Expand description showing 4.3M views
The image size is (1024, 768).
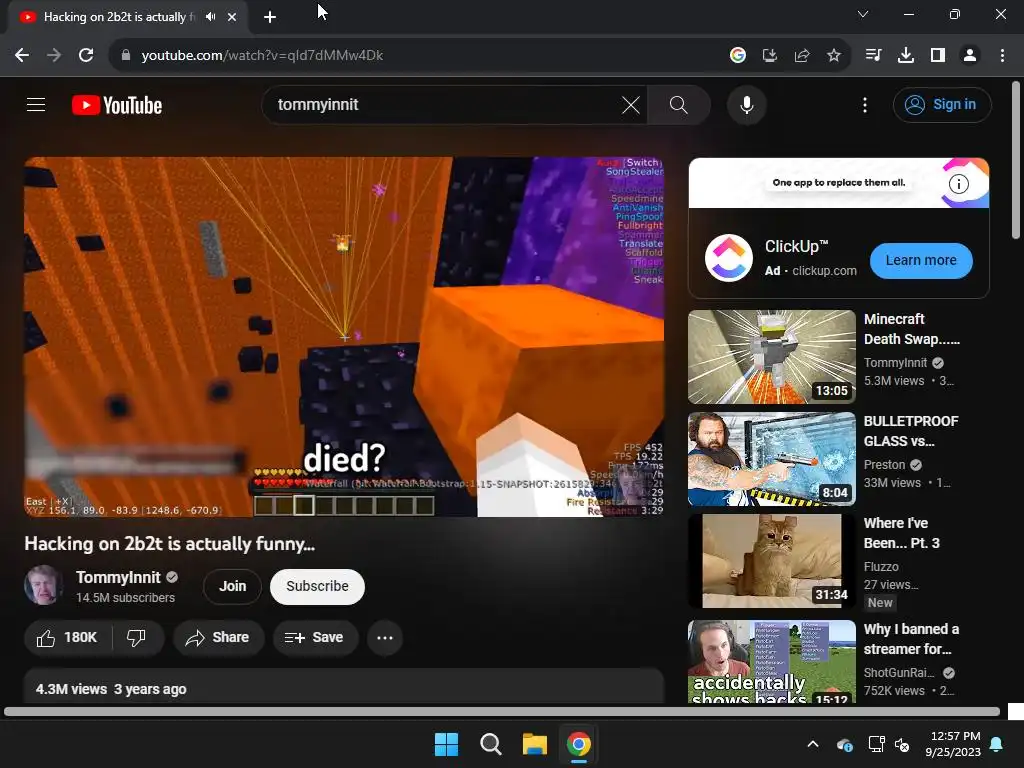(x=344, y=687)
